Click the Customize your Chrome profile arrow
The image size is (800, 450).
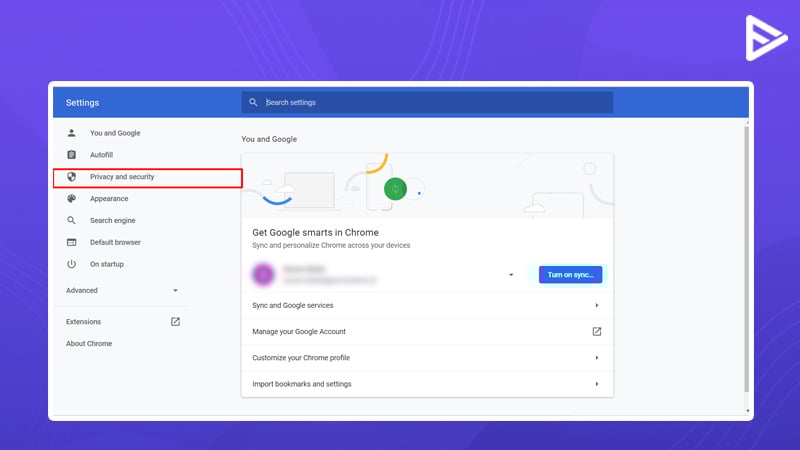596,358
